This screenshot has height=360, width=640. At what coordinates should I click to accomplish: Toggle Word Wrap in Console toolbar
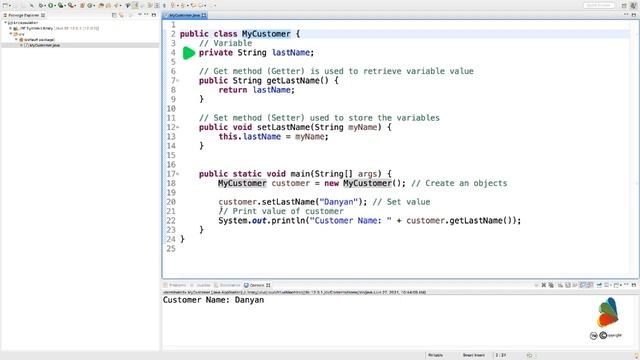575,285
